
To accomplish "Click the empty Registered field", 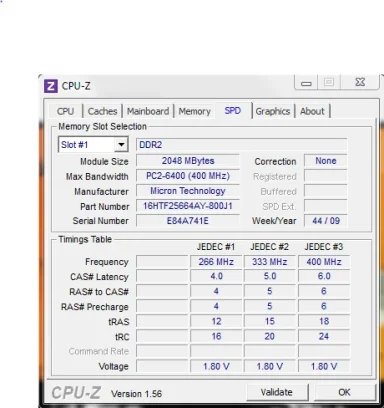I will 326,176.
